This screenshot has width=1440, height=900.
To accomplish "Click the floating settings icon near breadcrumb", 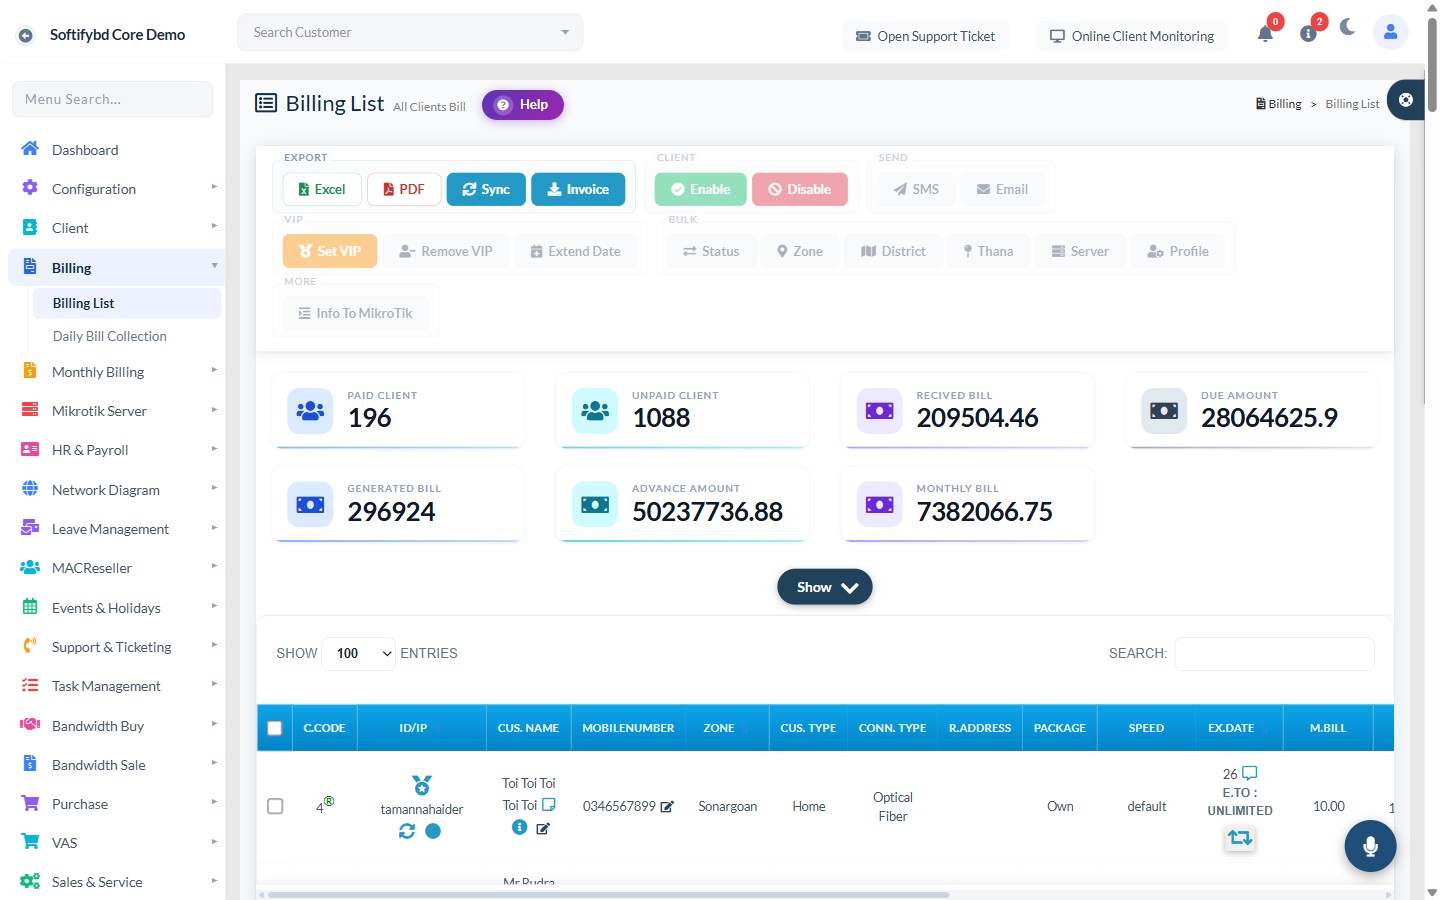I will click(1406, 100).
